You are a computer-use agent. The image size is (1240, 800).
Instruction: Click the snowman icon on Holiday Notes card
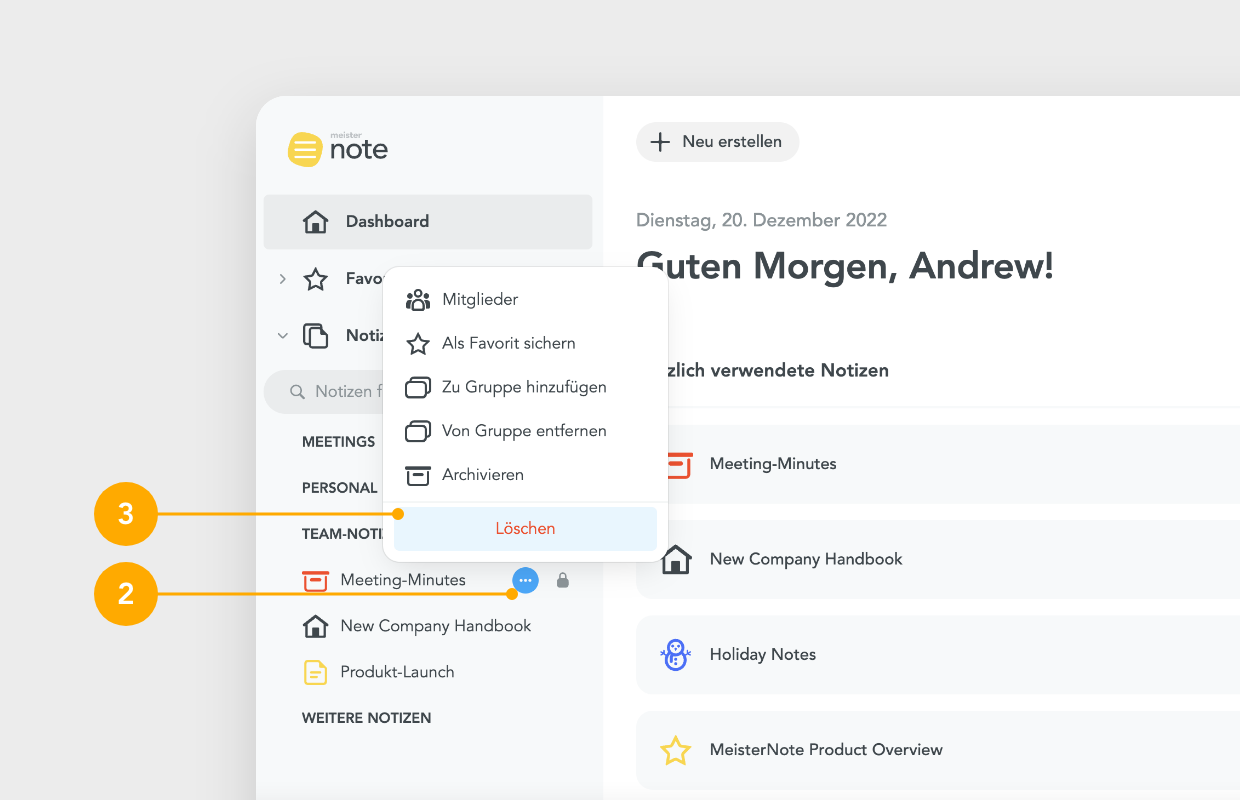tap(676, 655)
